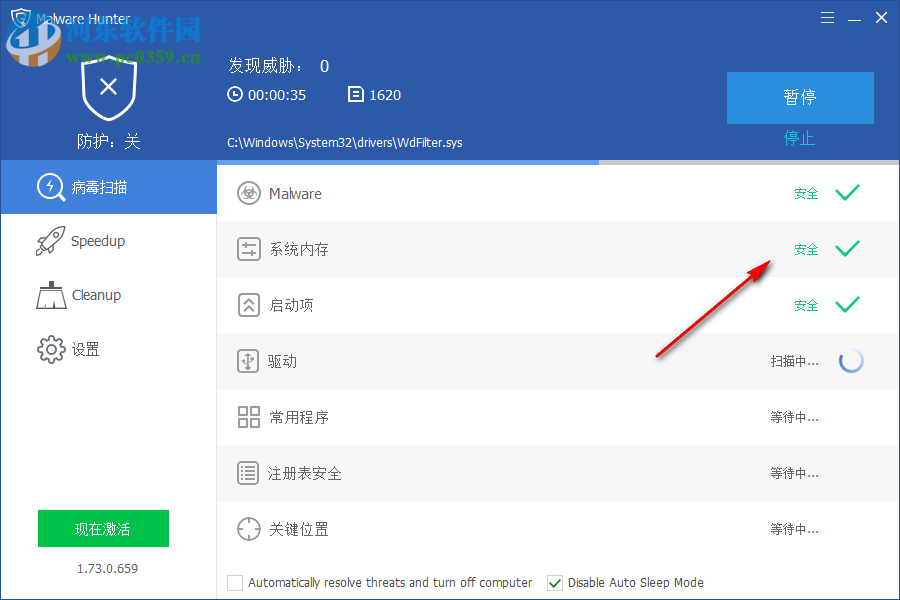The width and height of the screenshot is (900, 600).
Task: Click the shield icon showing 防护：关
Action: click(x=108, y=88)
